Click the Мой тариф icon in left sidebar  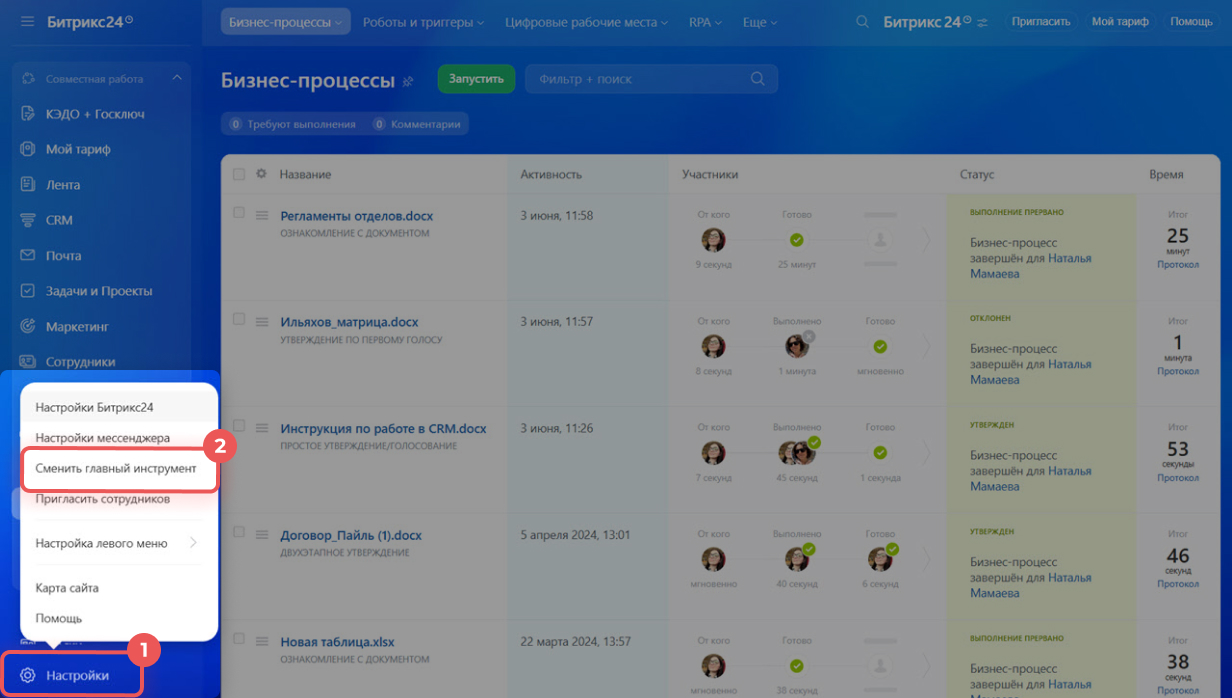click(28, 149)
